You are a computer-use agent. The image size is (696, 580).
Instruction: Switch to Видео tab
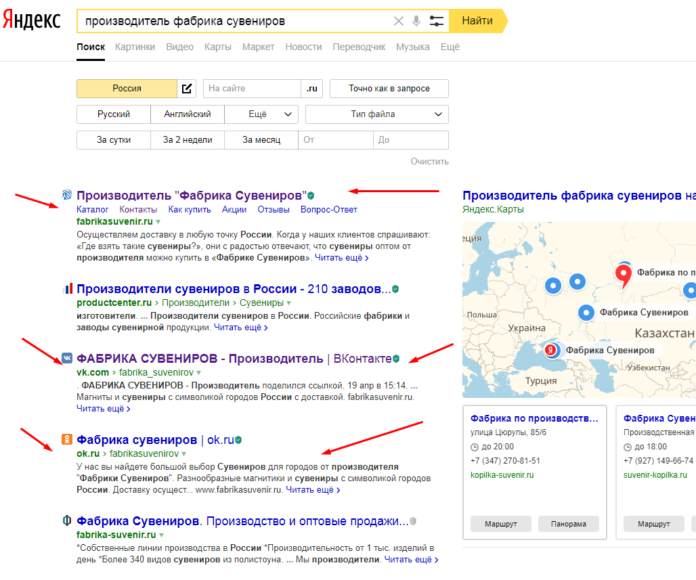(x=180, y=47)
